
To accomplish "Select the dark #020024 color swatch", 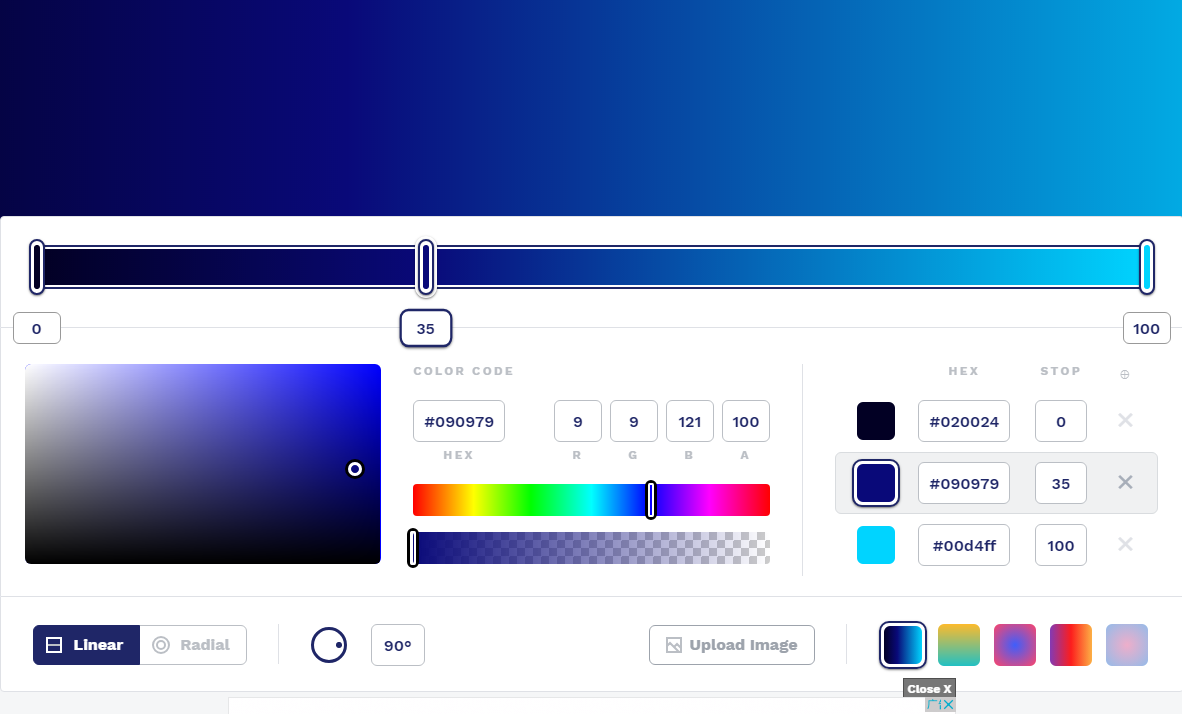I will (x=875, y=421).
